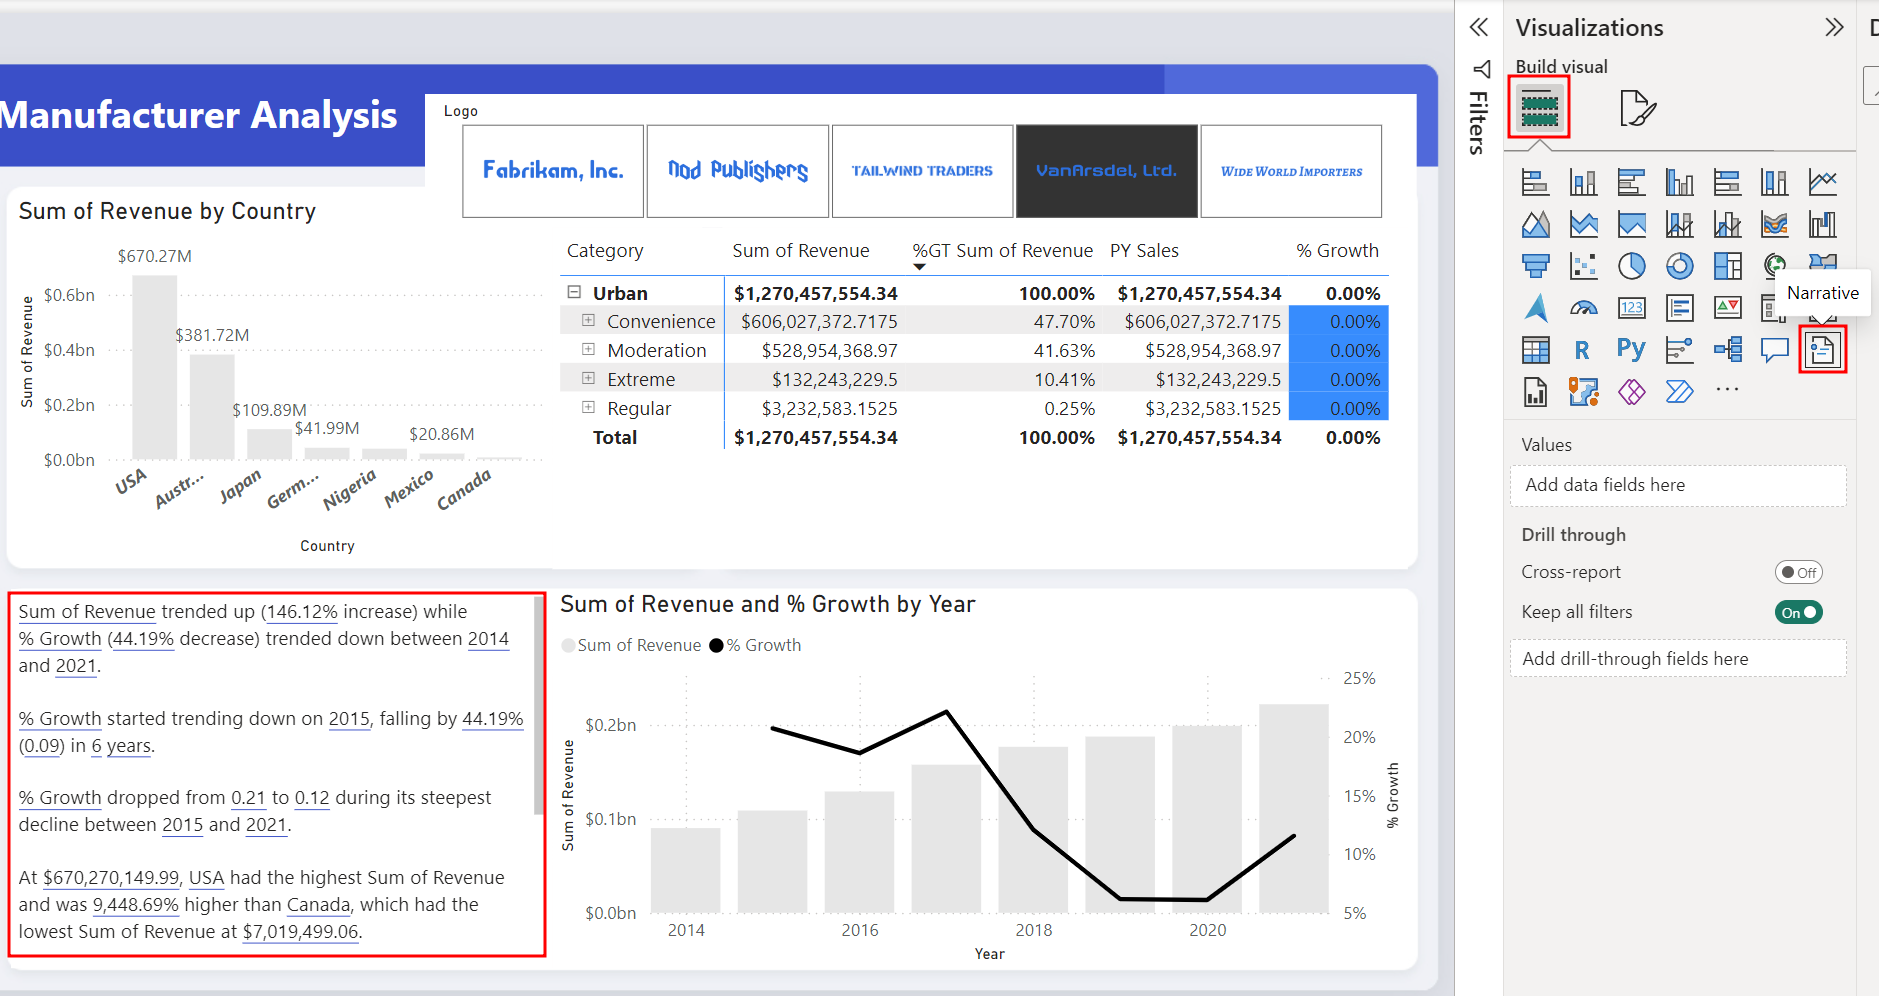Expand the Extreme row

[x=589, y=379]
